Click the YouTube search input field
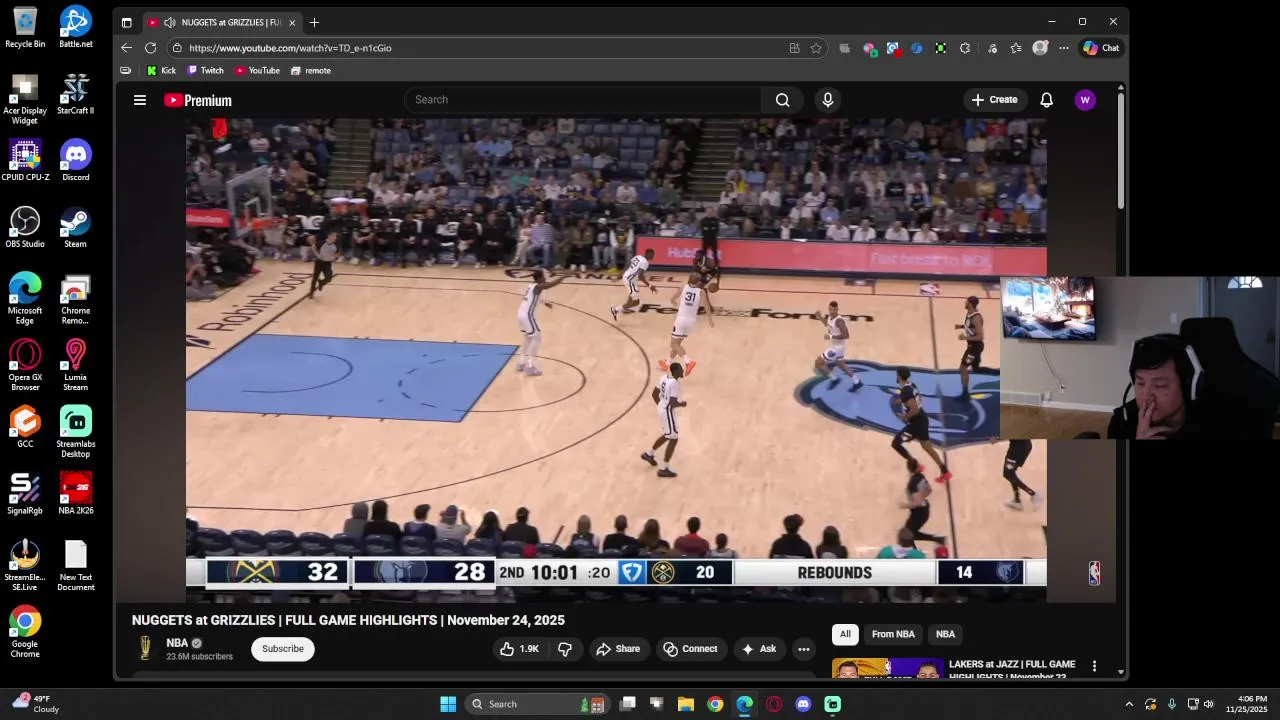The width and height of the screenshot is (1280, 720). tap(583, 100)
